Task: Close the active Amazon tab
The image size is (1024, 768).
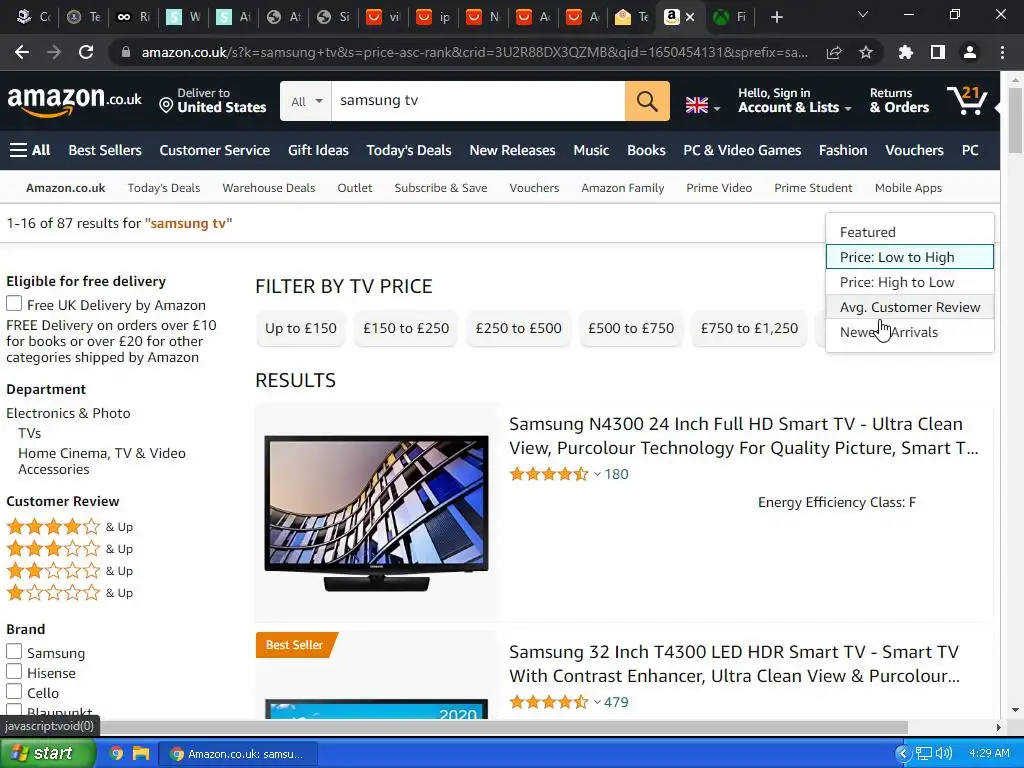Action: tap(690, 17)
